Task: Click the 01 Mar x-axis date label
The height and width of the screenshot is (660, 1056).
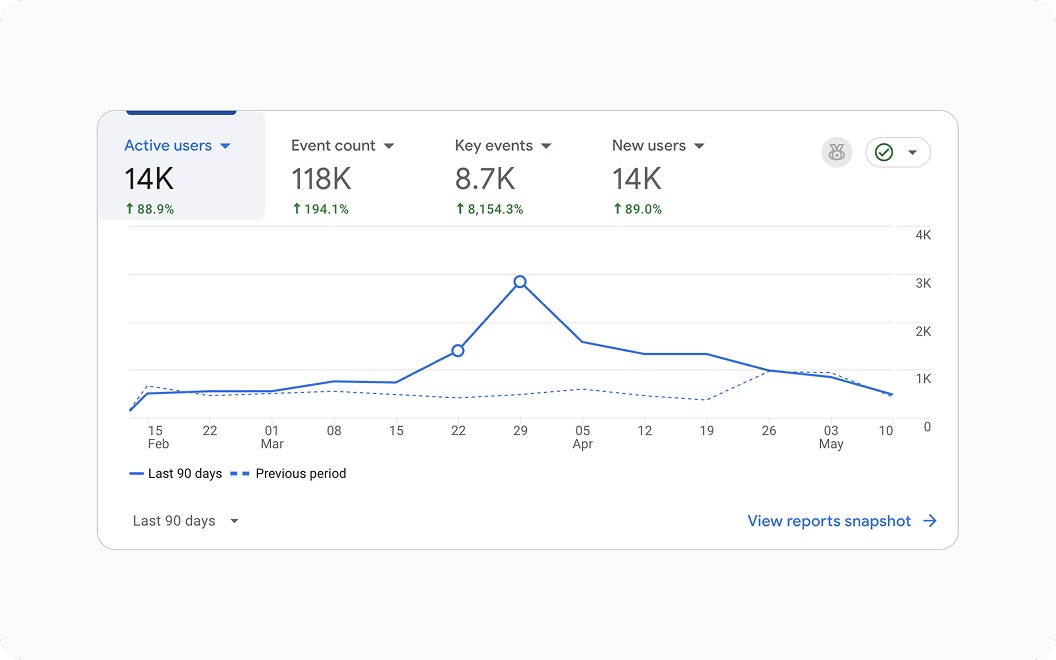Action: pyautogui.click(x=272, y=437)
